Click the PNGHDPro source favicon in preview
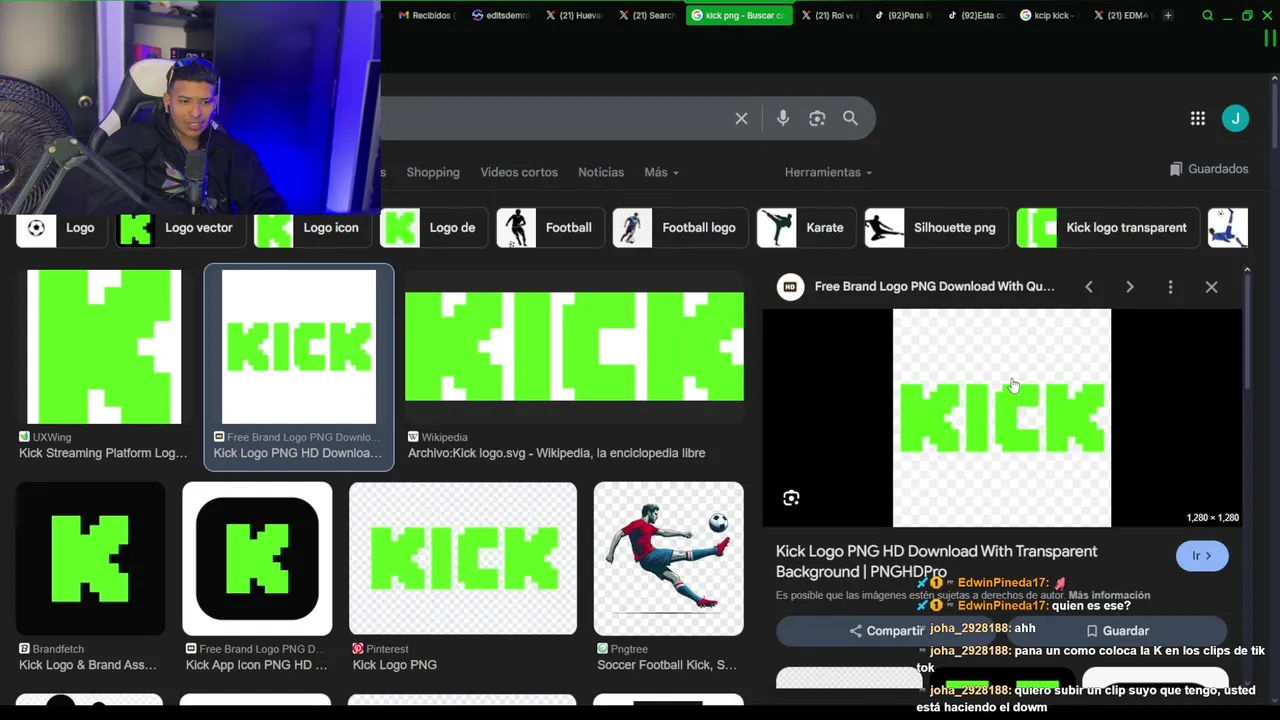The image size is (1280, 720). pyautogui.click(x=790, y=287)
